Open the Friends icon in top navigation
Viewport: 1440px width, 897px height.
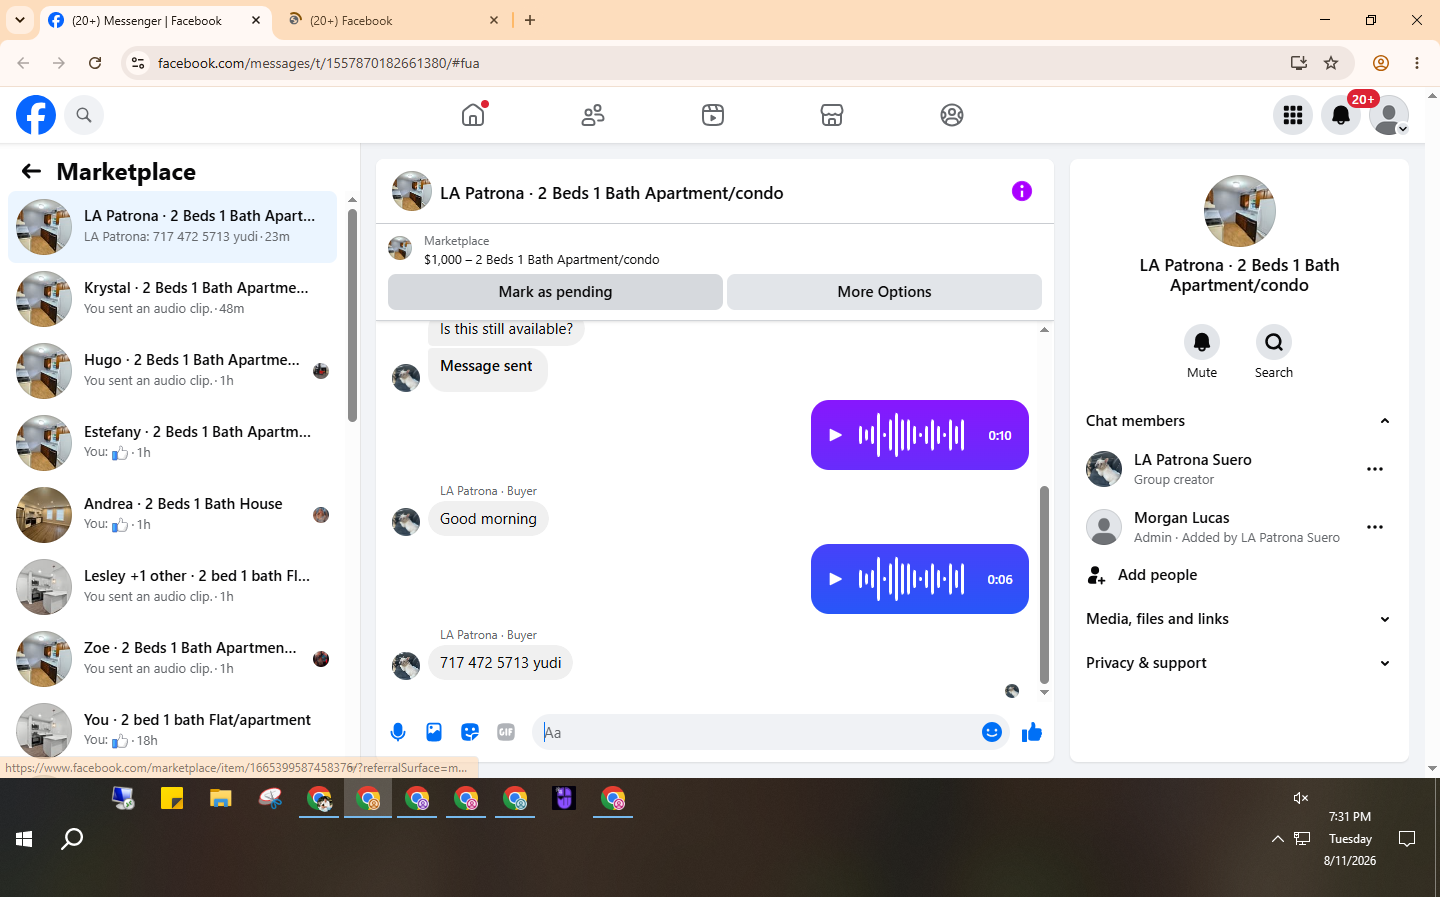click(593, 115)
